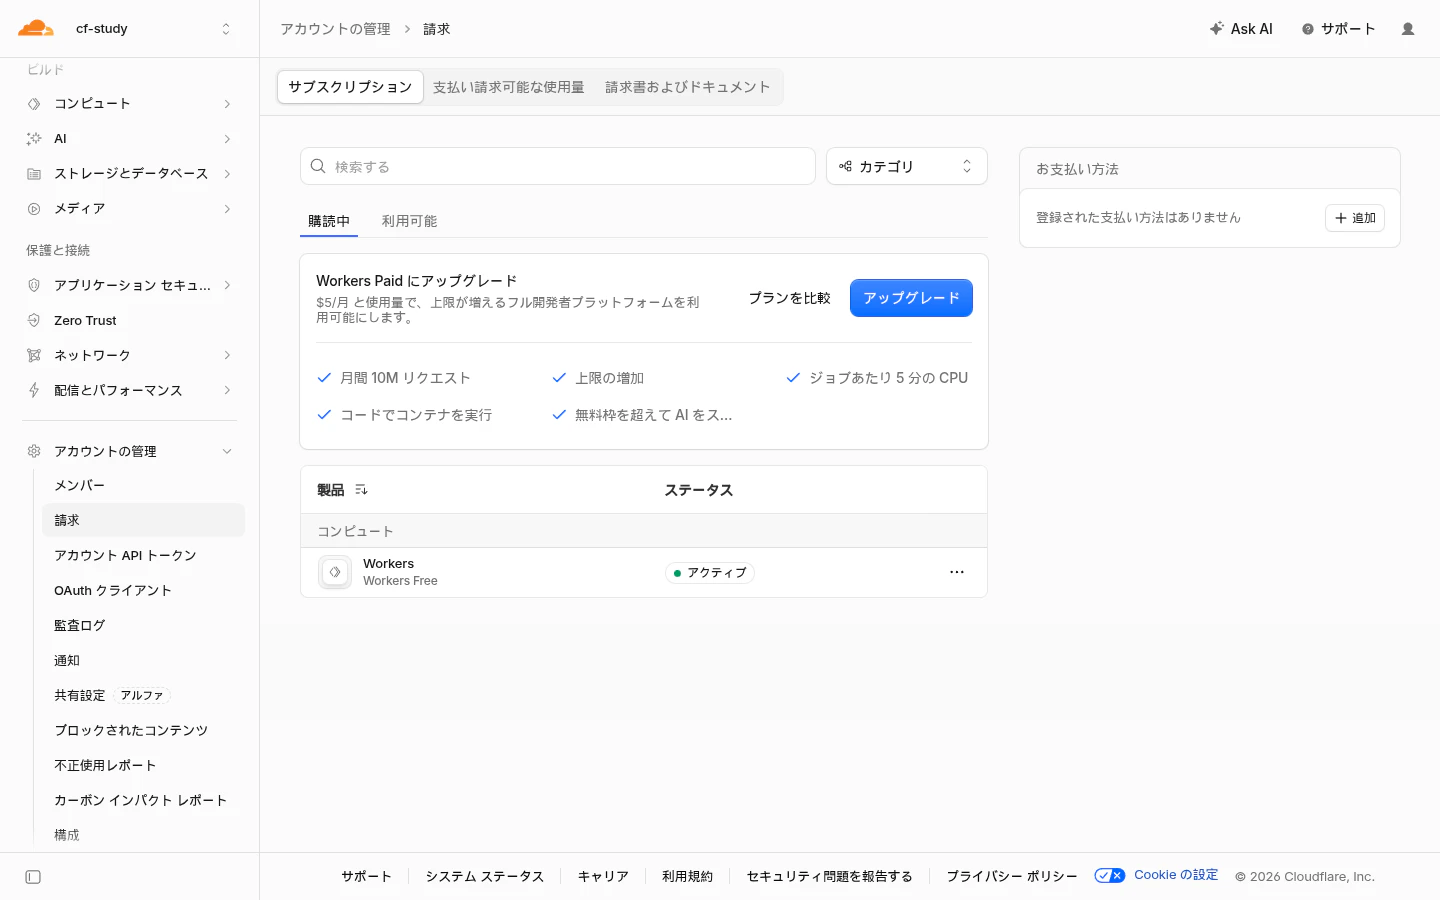Expand the AI sidebar menu chevron

click(227, 139)
